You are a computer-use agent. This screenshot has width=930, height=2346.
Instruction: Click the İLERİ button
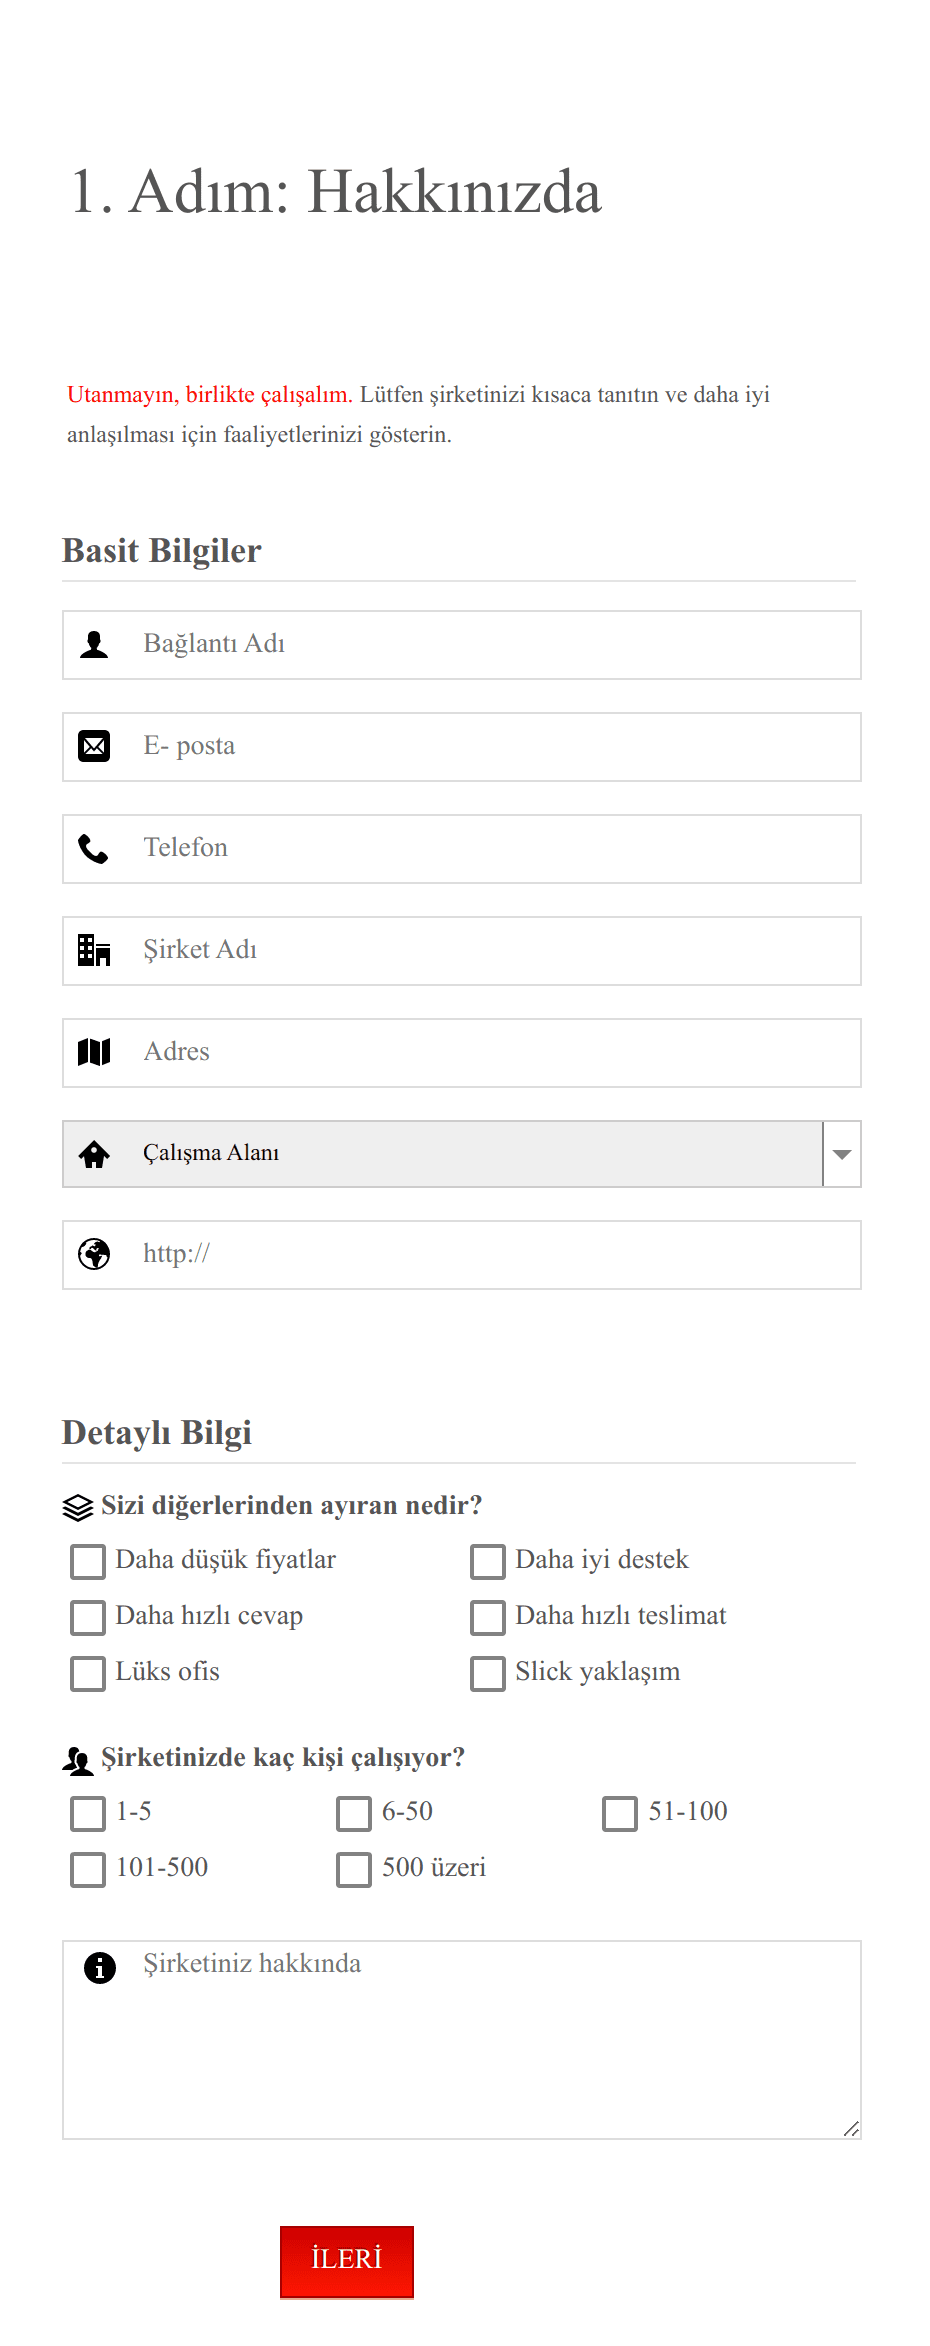pyautogui.click(x=347, y=2262)
